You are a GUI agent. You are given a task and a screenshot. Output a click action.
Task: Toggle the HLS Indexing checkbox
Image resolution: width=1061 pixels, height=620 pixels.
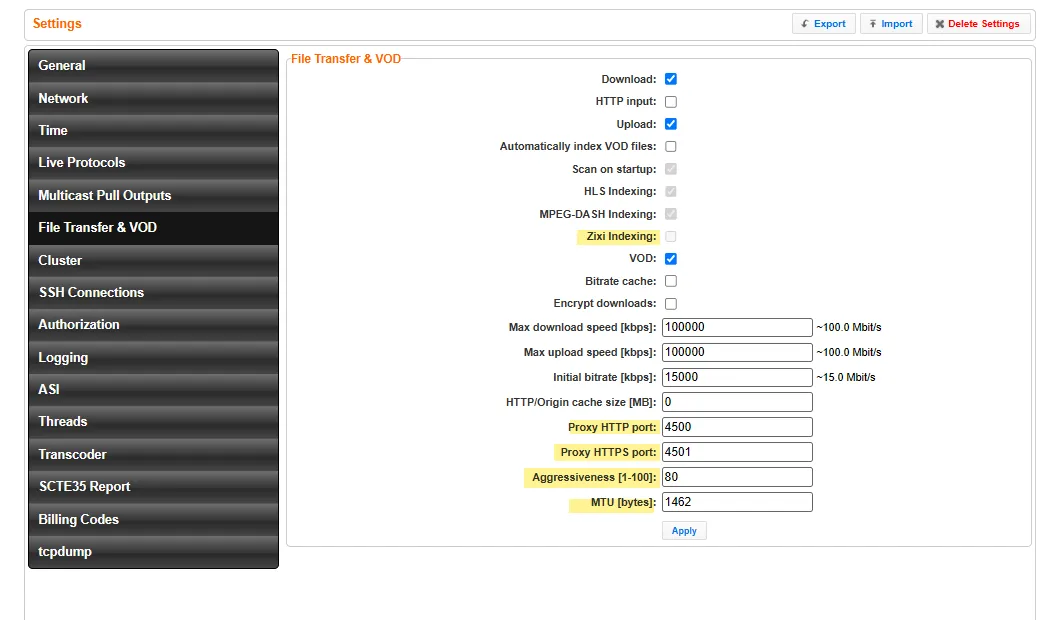(x=671, y=192)
